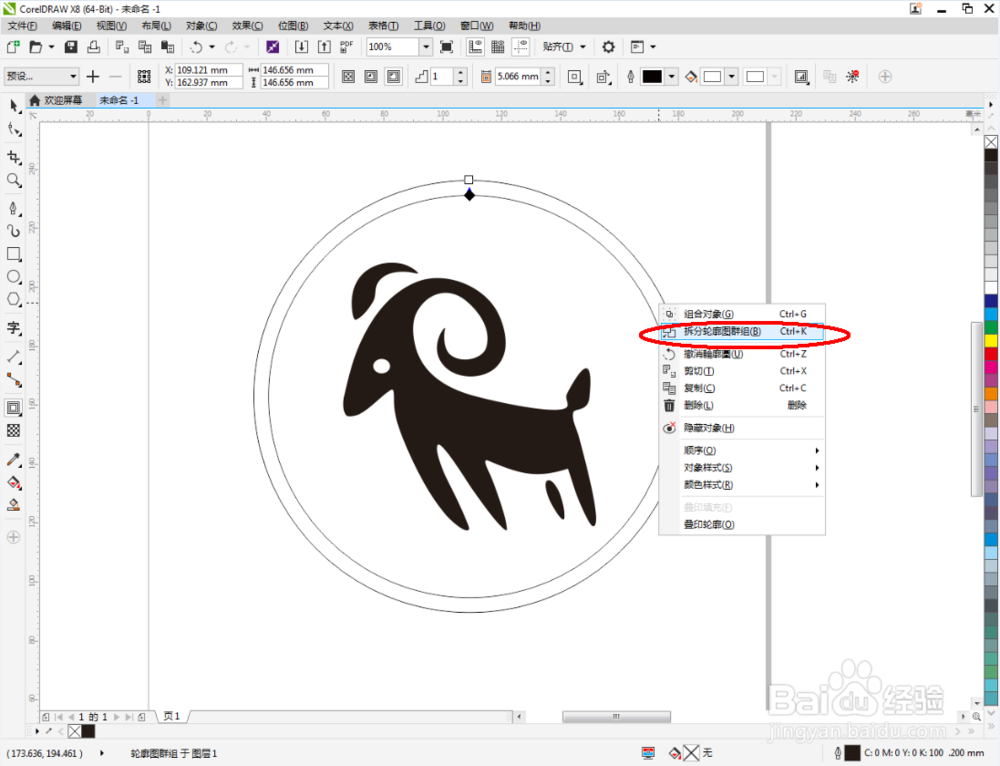Click the black outline color swatch
The width and height of the screenshot is (1000, 766).
[652, 77]
